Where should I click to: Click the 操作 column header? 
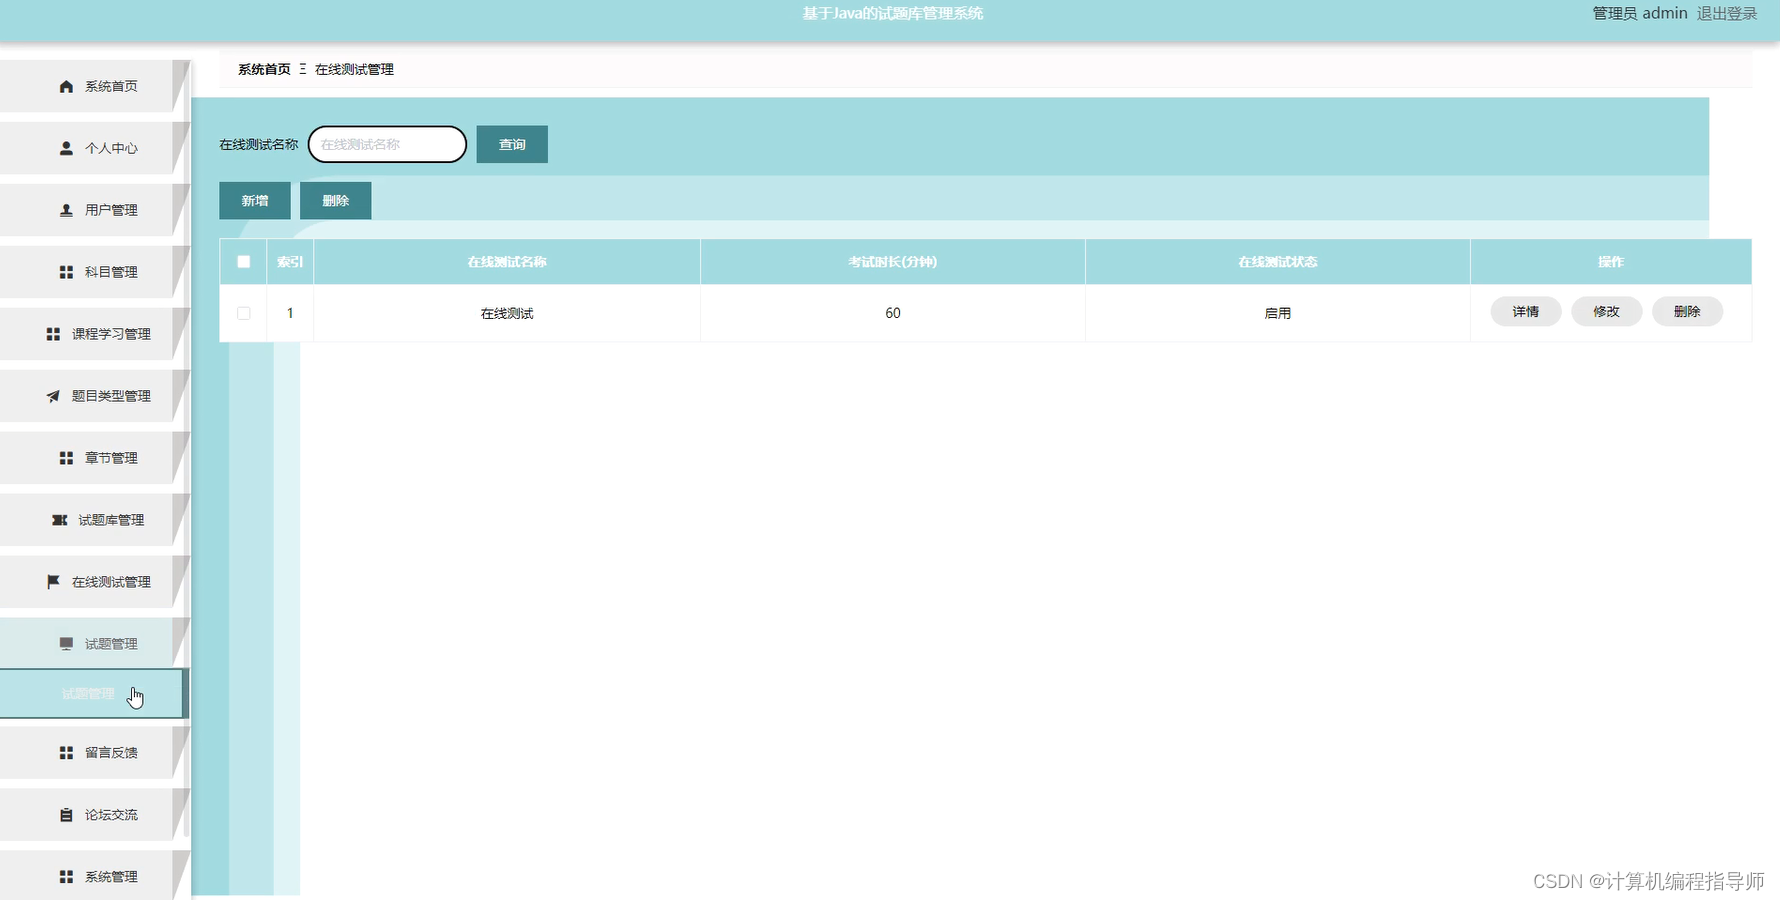pos(1611,262)
